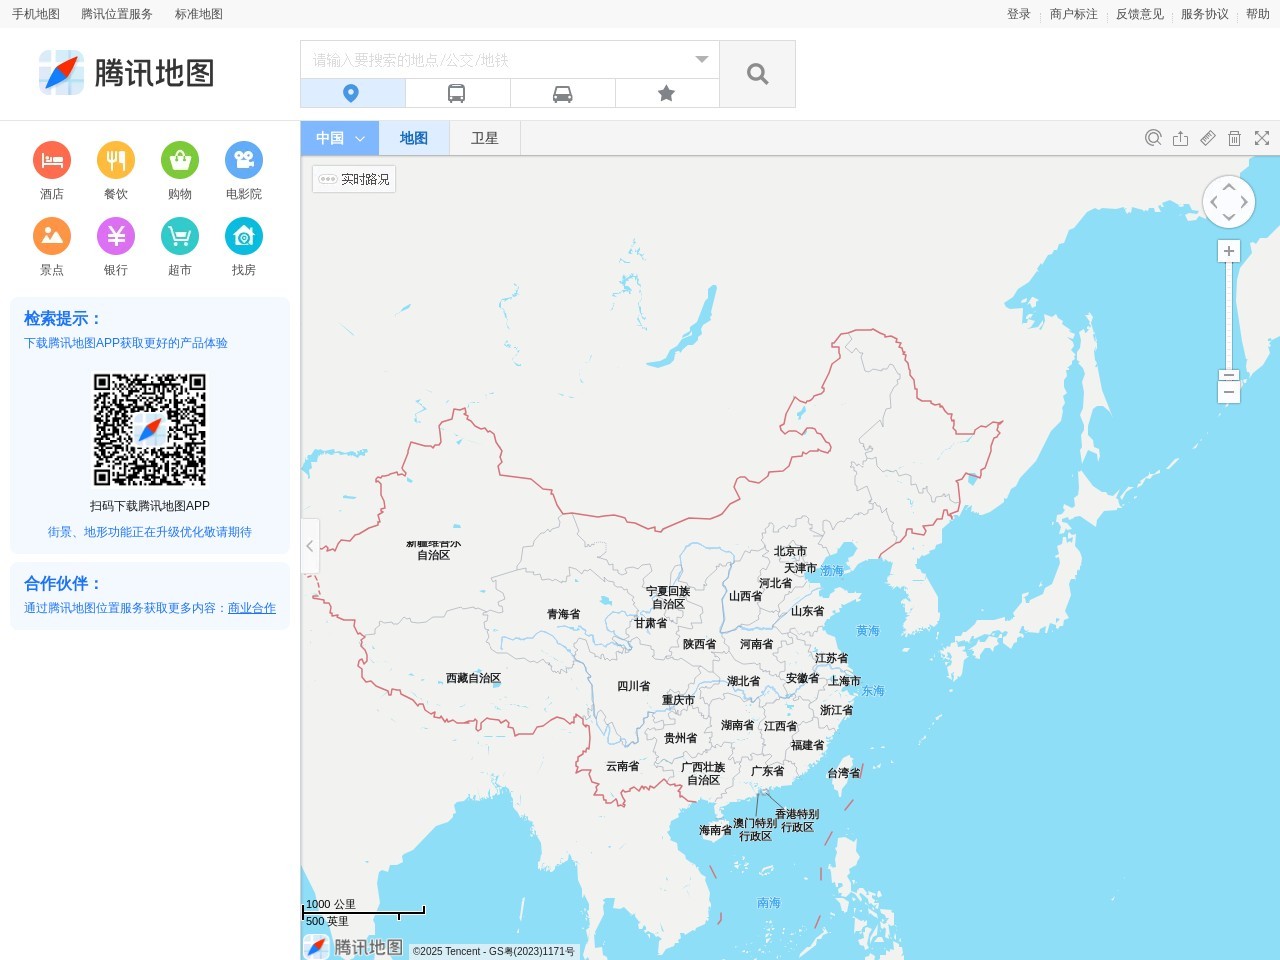Clear map markers with trash icon
Image resolution: width=1280 pixels, height=960 pixels.
pyautogui.click(x=1234, y=138)
